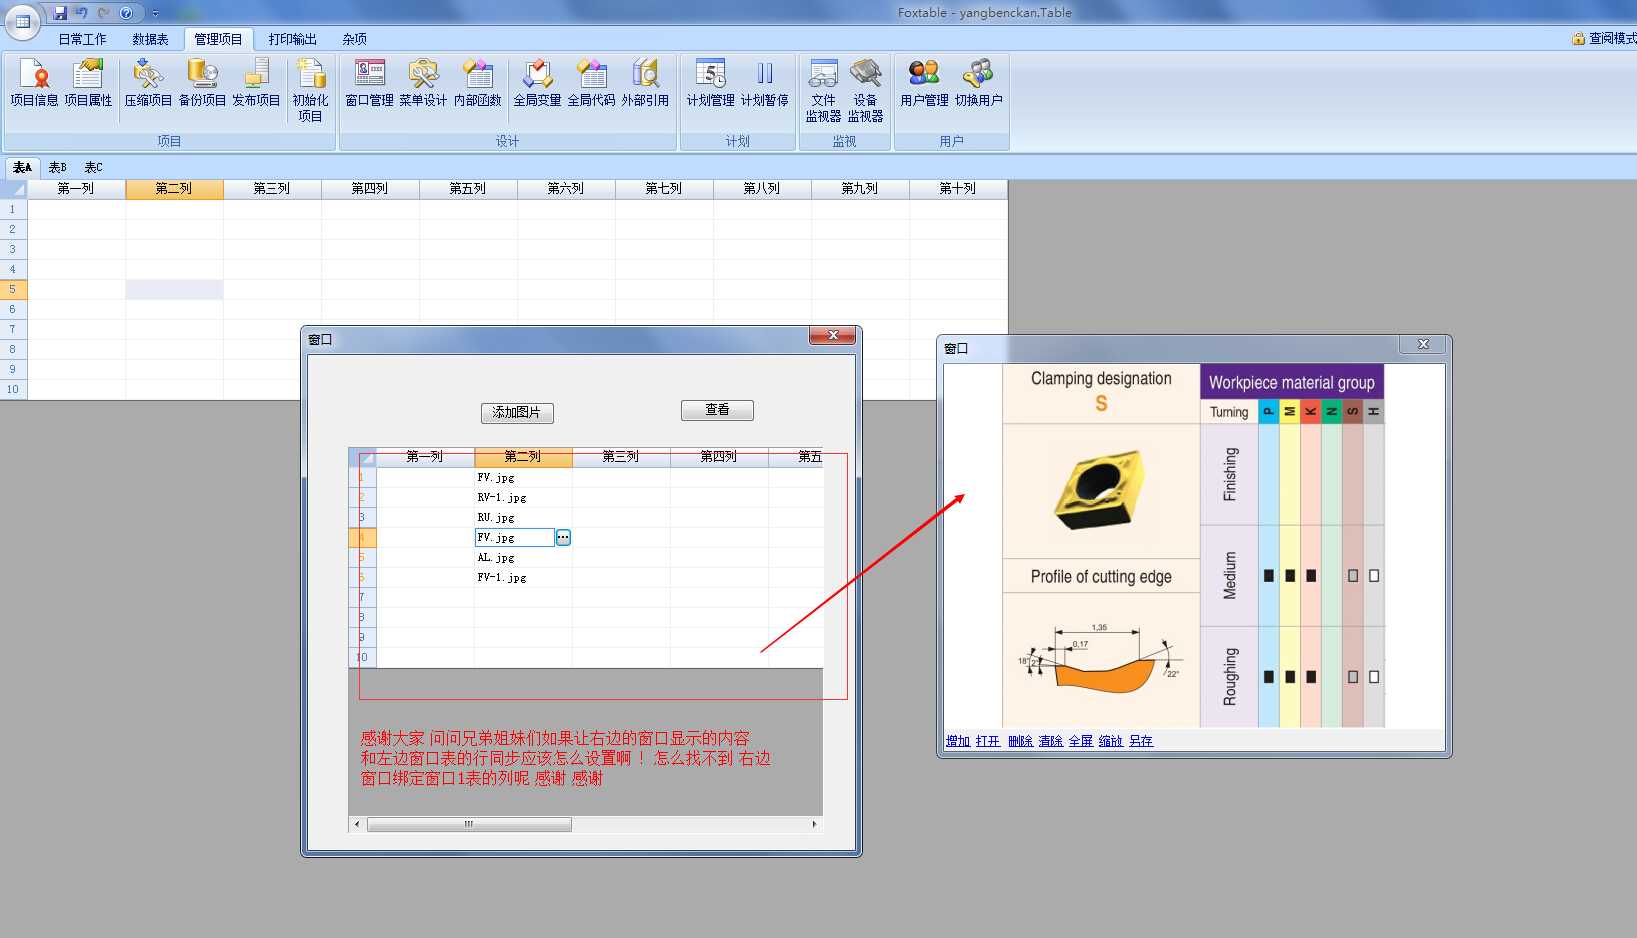Switch to the 数据表 ribbon tab
This screenshot has width=1637, height=938.
(150, 39)
